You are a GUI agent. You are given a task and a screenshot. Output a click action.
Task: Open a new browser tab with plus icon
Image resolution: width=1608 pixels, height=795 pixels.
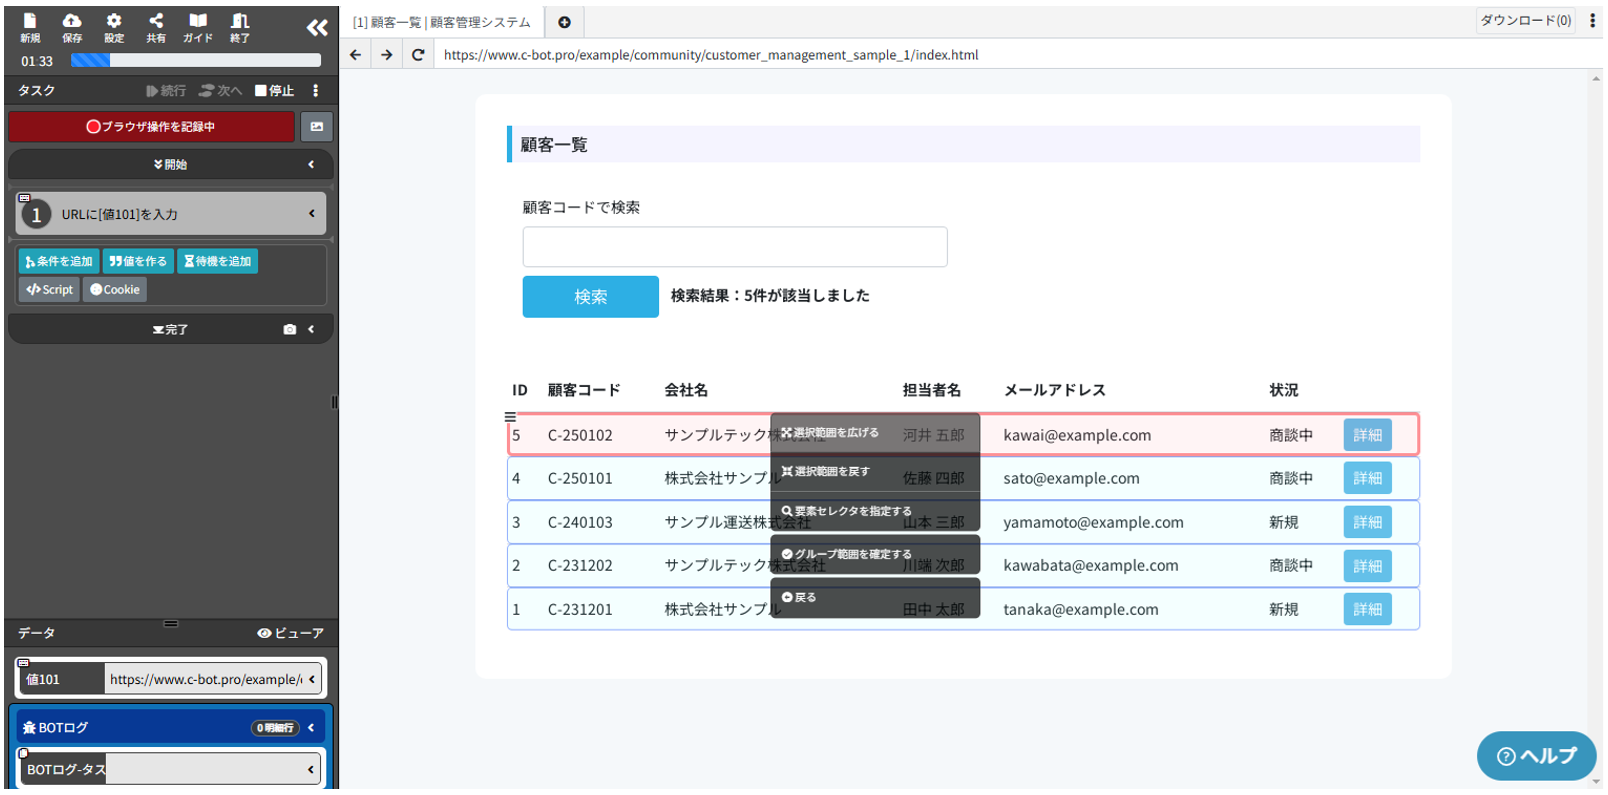point(564,22)
